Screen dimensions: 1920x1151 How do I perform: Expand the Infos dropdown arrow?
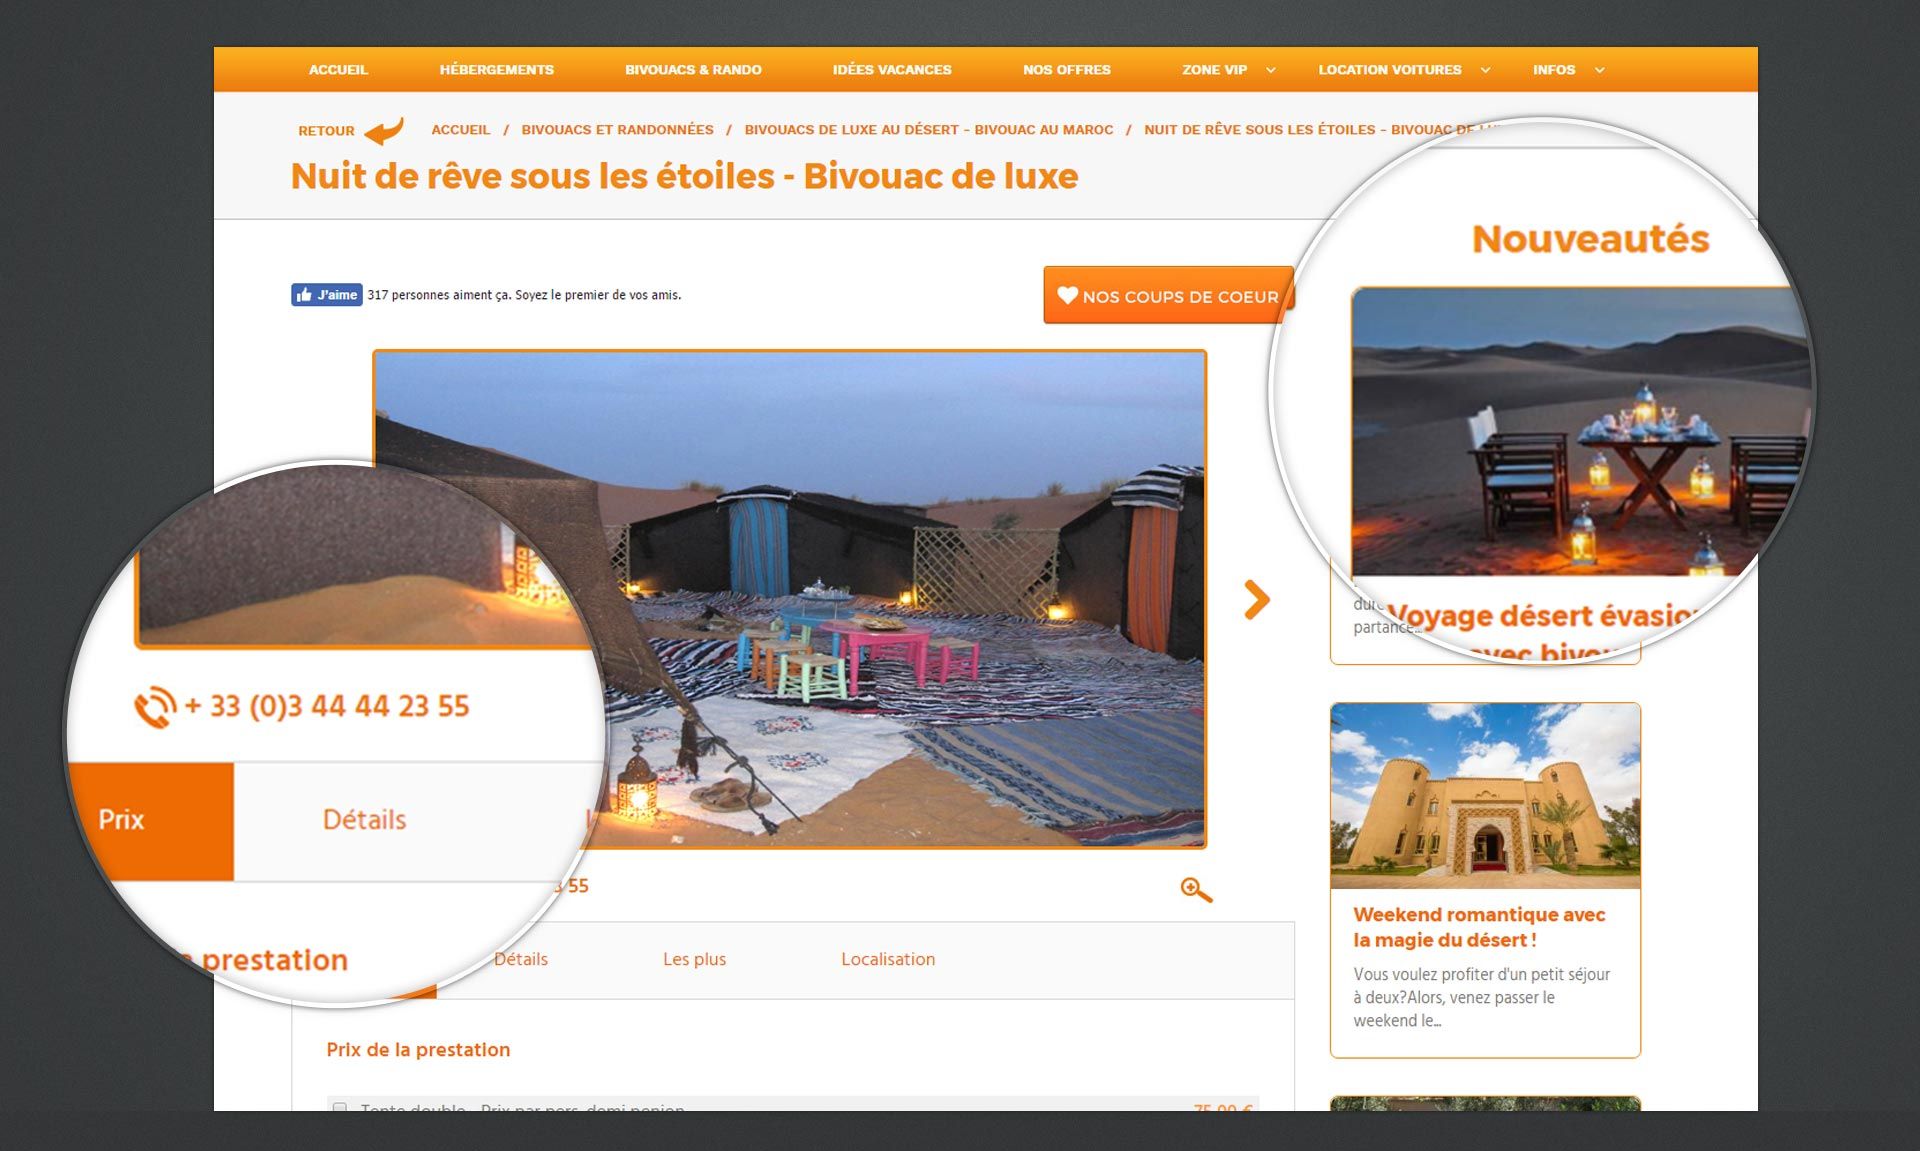1599,70
